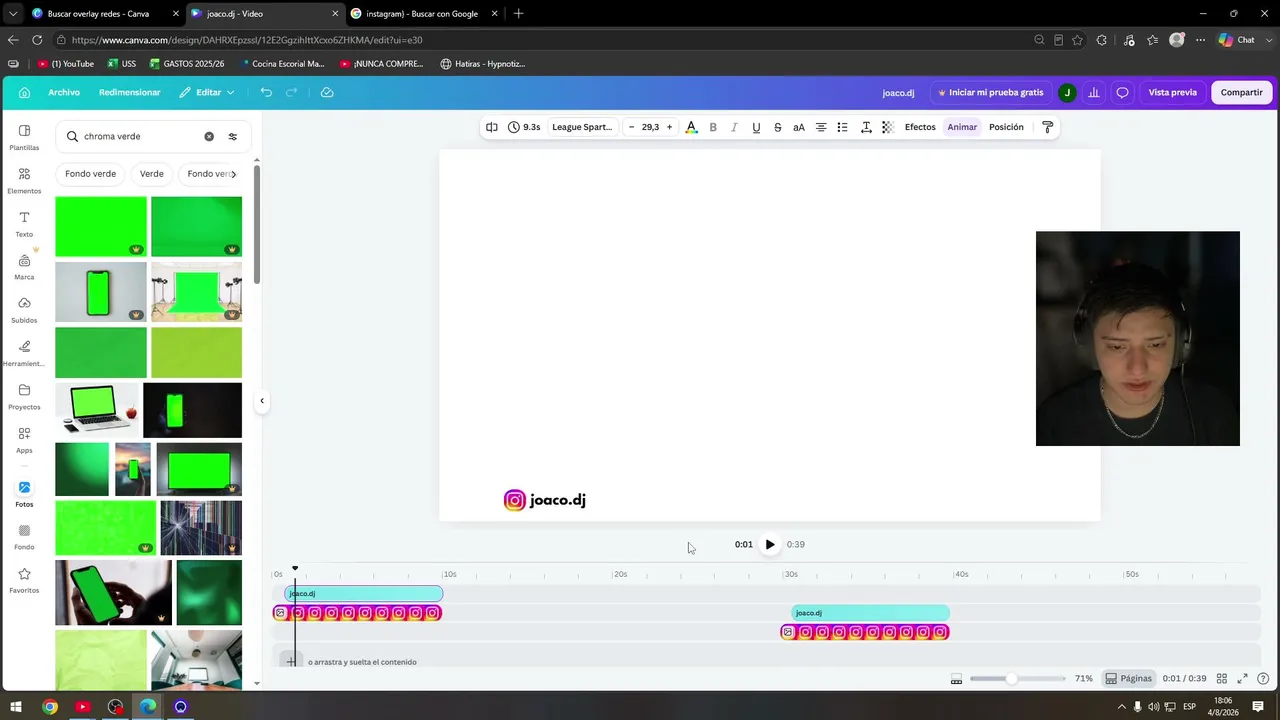Go to Canva home via house icon
Image resolution: width=1280 pixels, height=720 pixels.
tap(24, 92)
